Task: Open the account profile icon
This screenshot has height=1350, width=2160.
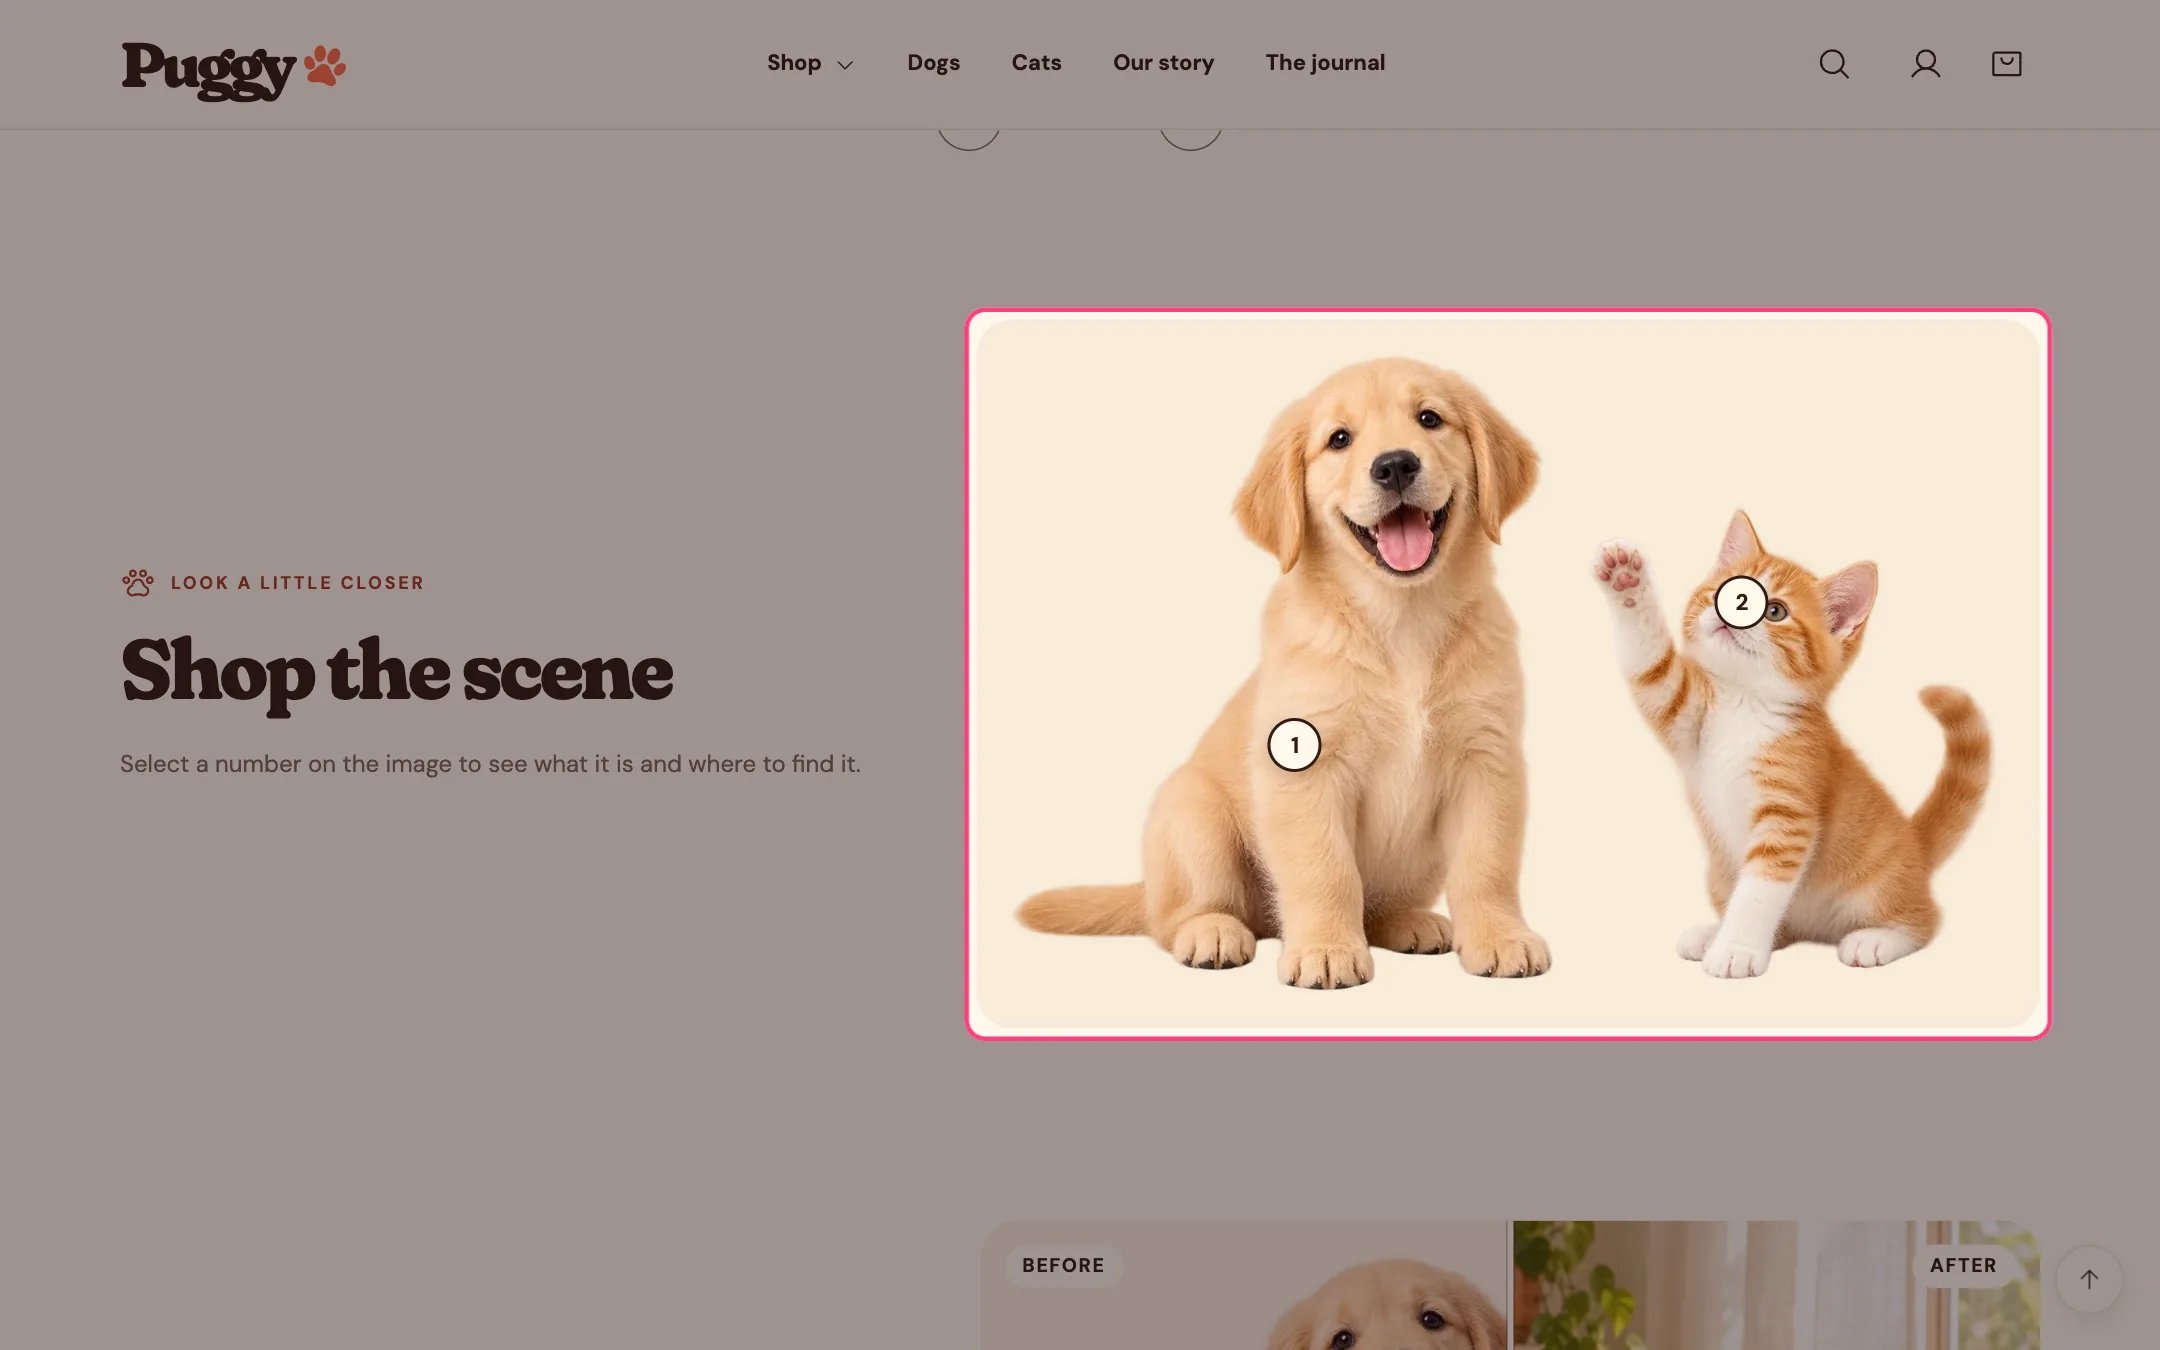Action: pyautogui.click(x=1925, y=64)
